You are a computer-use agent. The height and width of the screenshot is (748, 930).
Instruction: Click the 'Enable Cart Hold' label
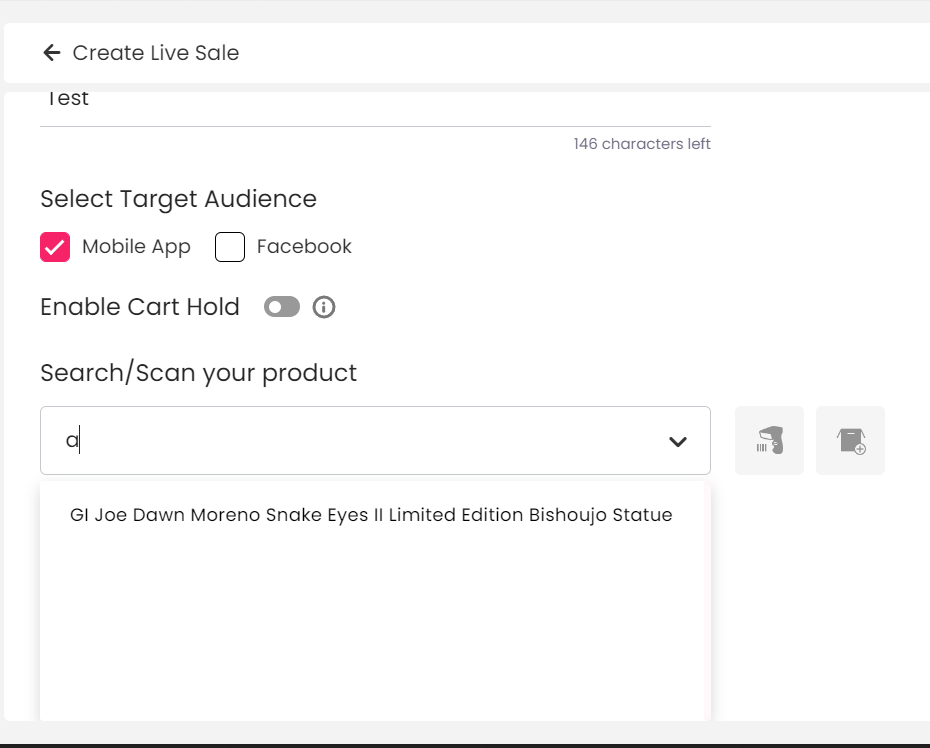click(140, 307)
